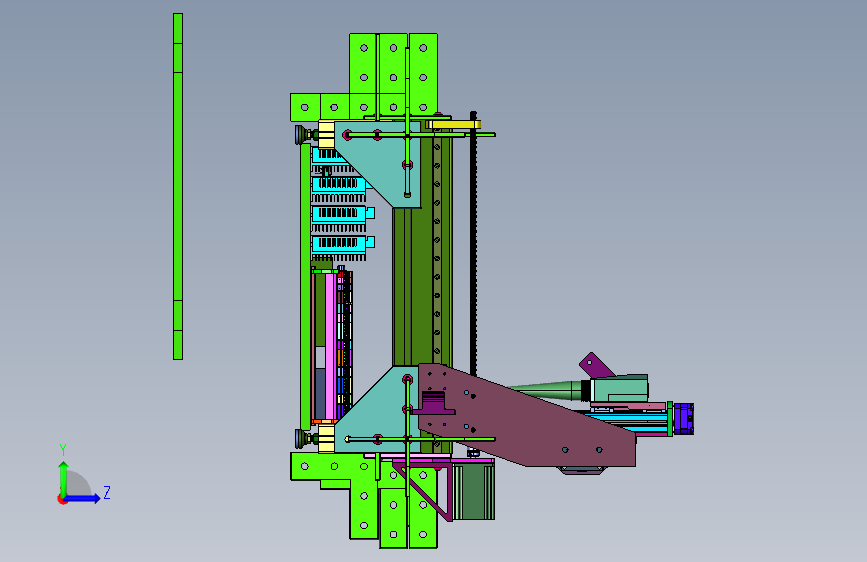This screenshot has height=562, width=867.
Task: Select the purple motor at the actuator's right end
Action: (684, 419)
